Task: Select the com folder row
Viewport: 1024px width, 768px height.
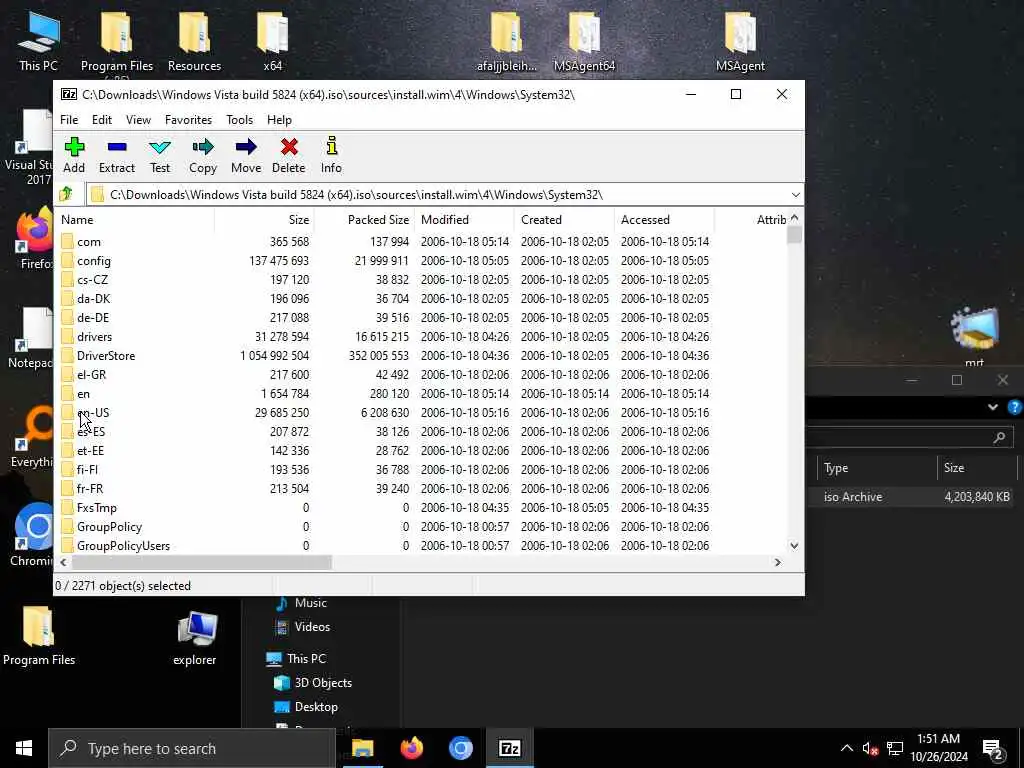Action: (422, 242)
